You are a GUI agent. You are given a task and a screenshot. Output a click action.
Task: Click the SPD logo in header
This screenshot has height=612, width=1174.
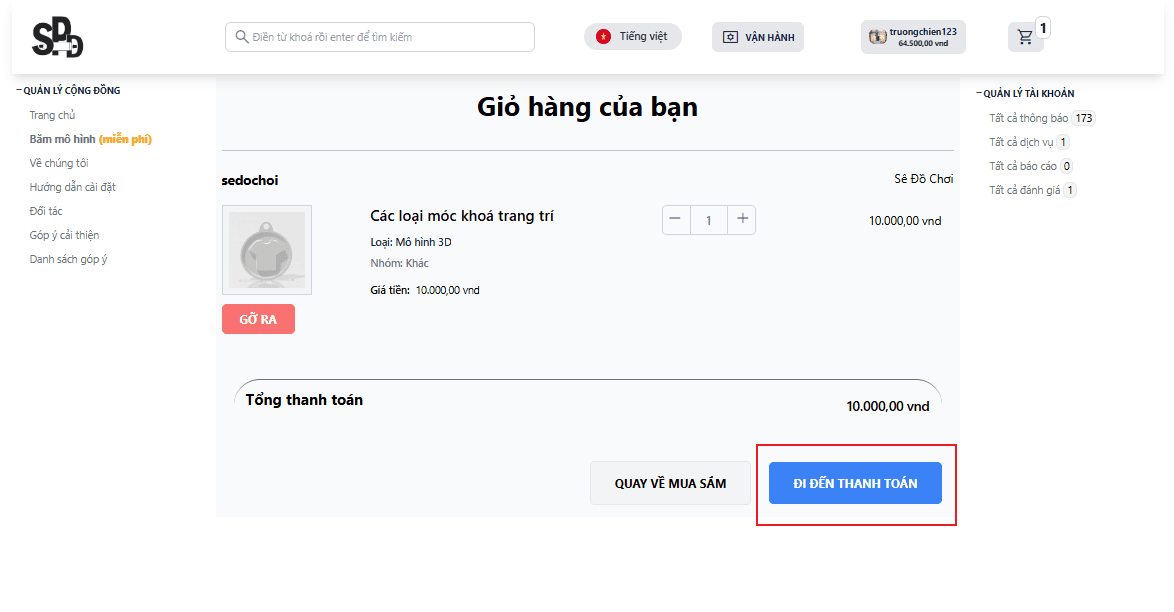(x=57, y=38)
